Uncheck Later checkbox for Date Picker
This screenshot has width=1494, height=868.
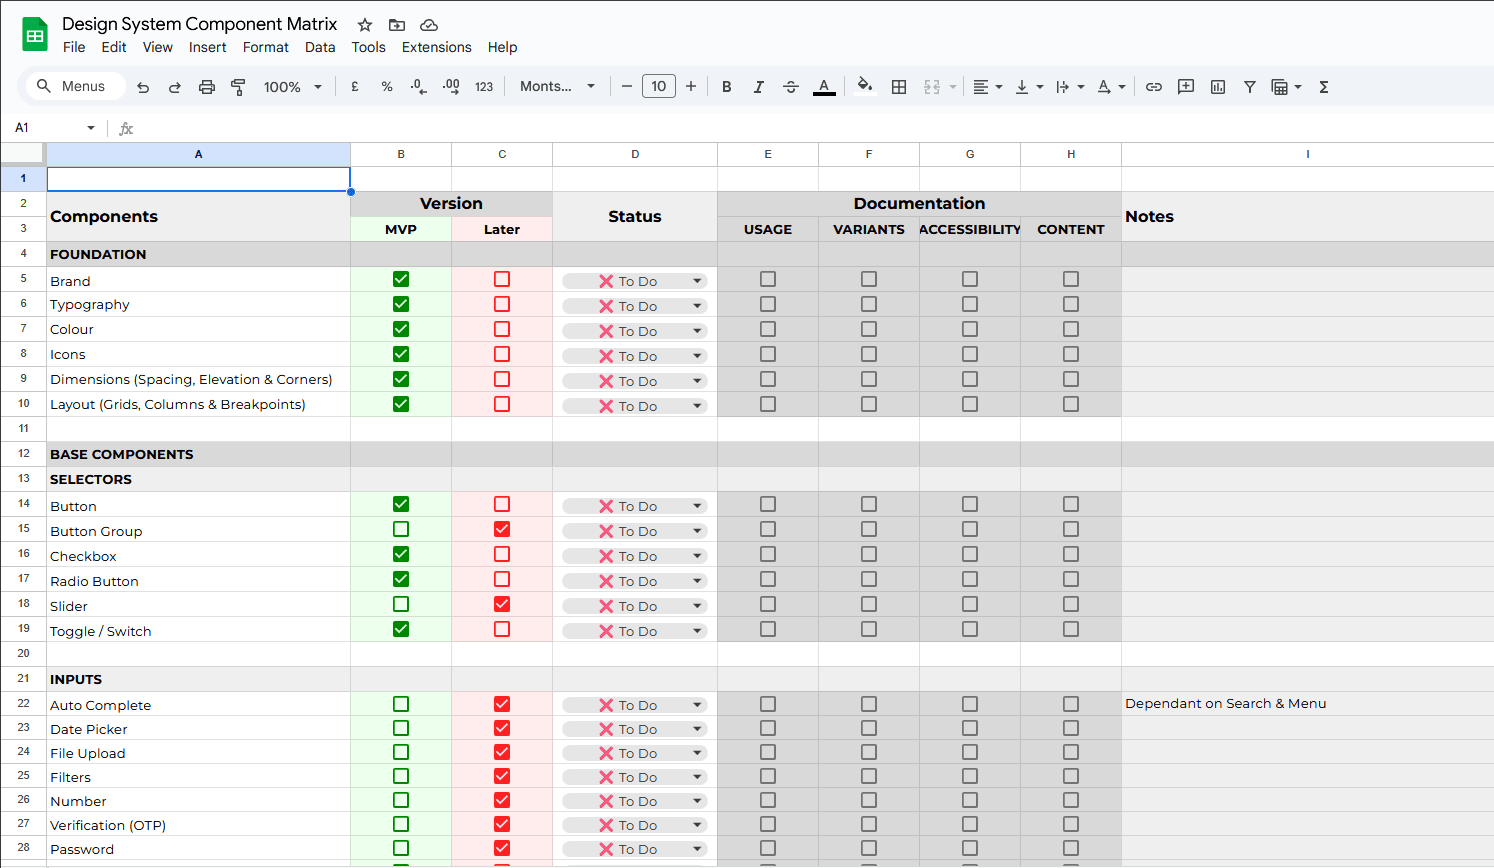coord(502,728)
